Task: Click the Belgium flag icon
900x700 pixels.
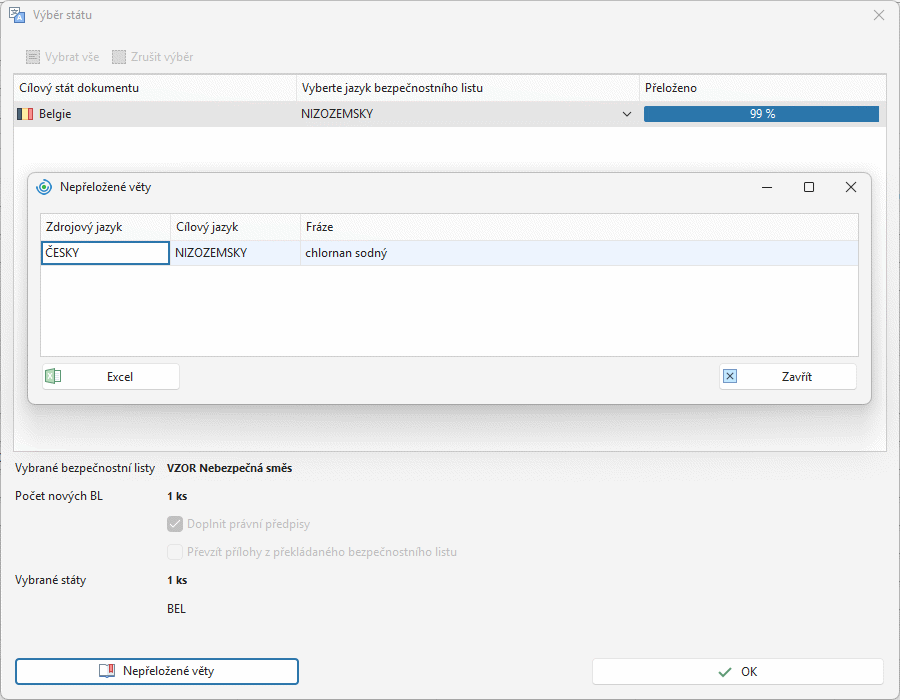Action: point(25,114)
